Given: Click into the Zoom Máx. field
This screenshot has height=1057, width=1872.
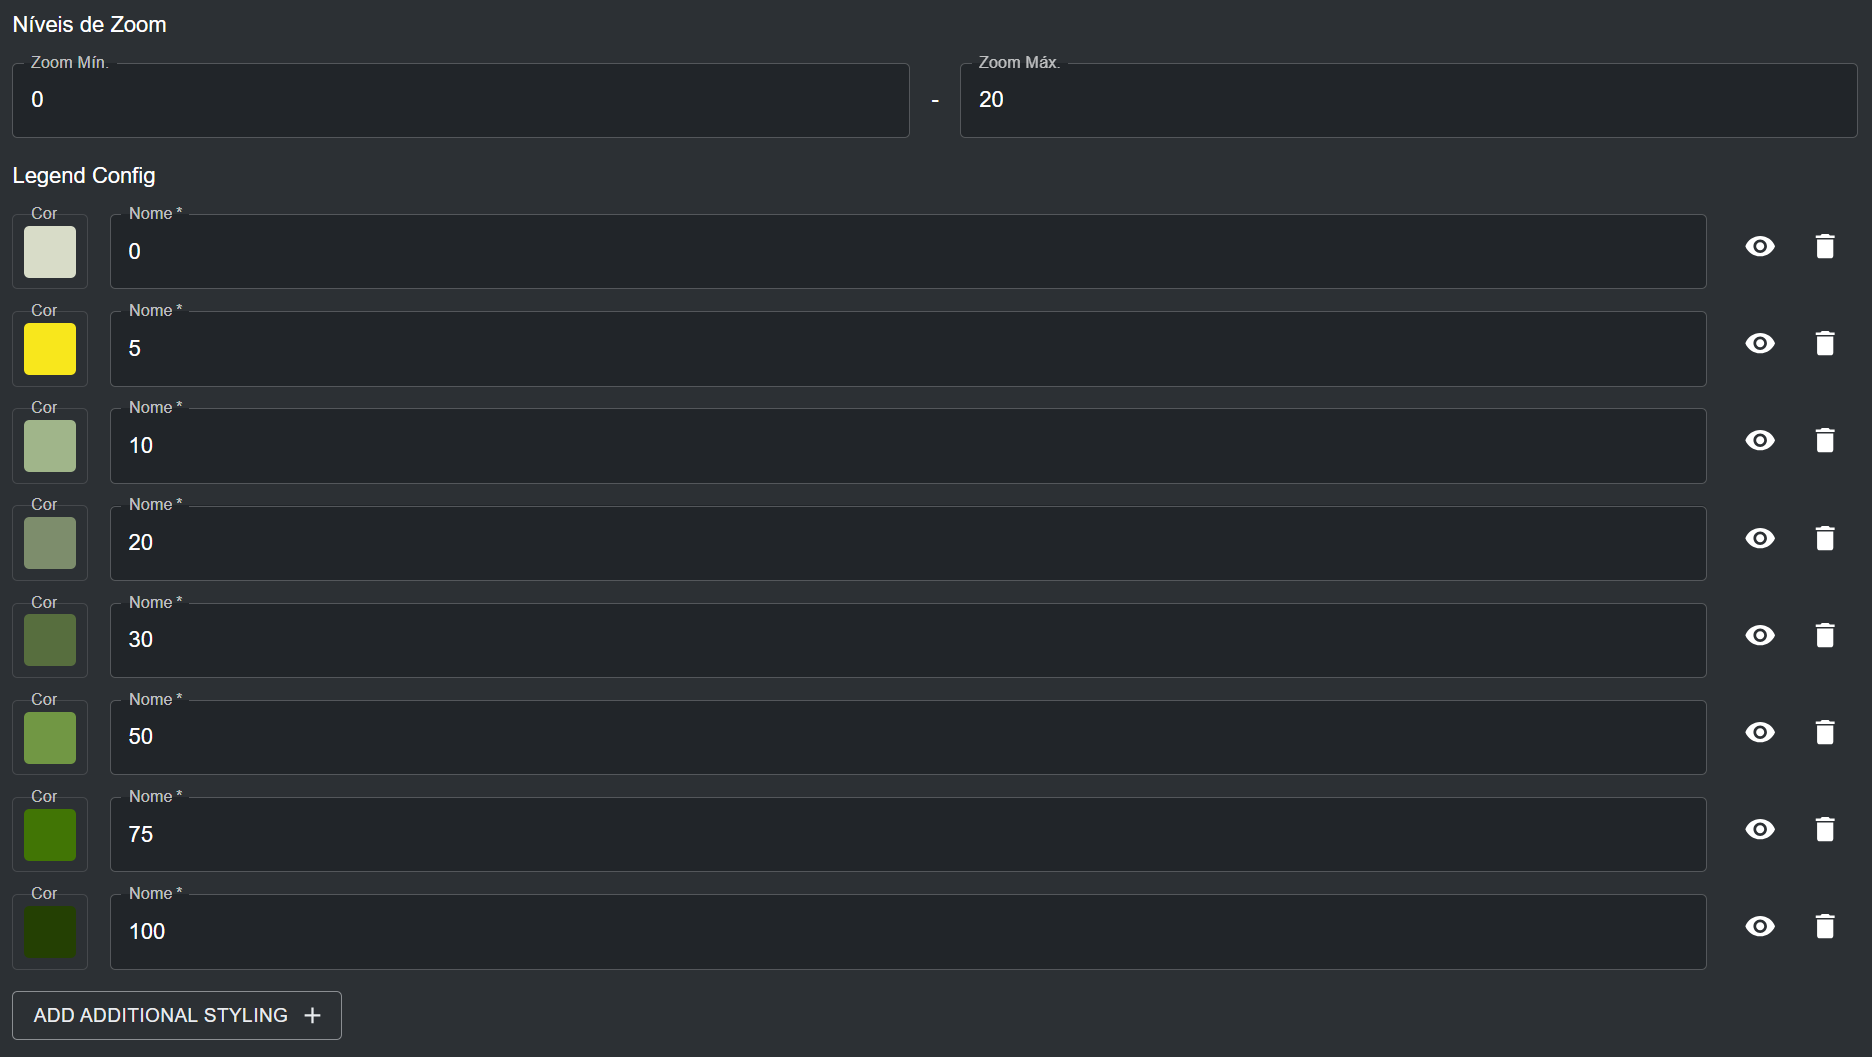Looking at the screenshot, I should click(x=1408, y=100).
